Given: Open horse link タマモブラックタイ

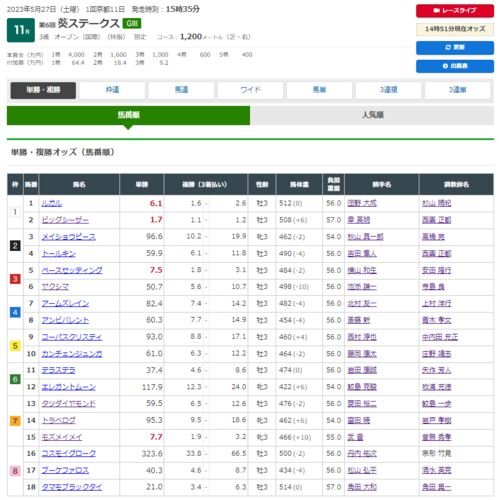Looking at the screenshot, I should [72, 487].
